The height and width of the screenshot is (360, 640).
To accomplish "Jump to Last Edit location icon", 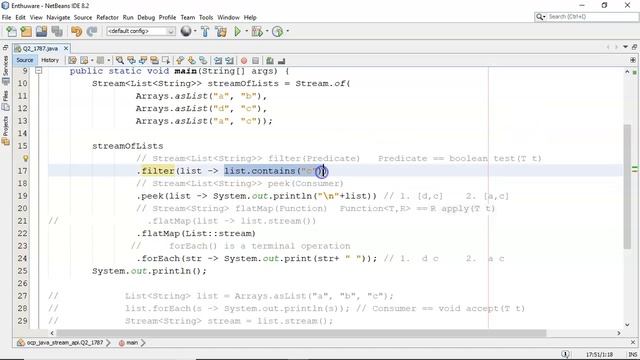I will [72, 60].
